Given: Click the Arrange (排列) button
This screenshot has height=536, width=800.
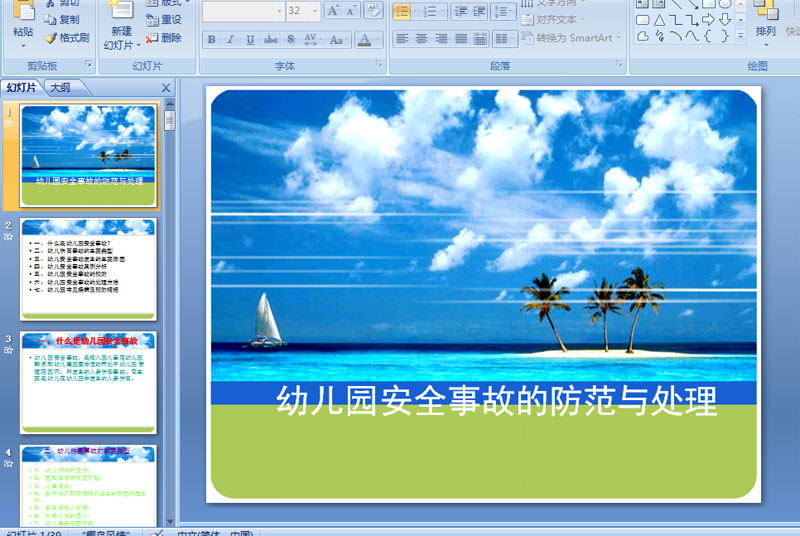Looking at the screenshot, I should tap(765, 31).
